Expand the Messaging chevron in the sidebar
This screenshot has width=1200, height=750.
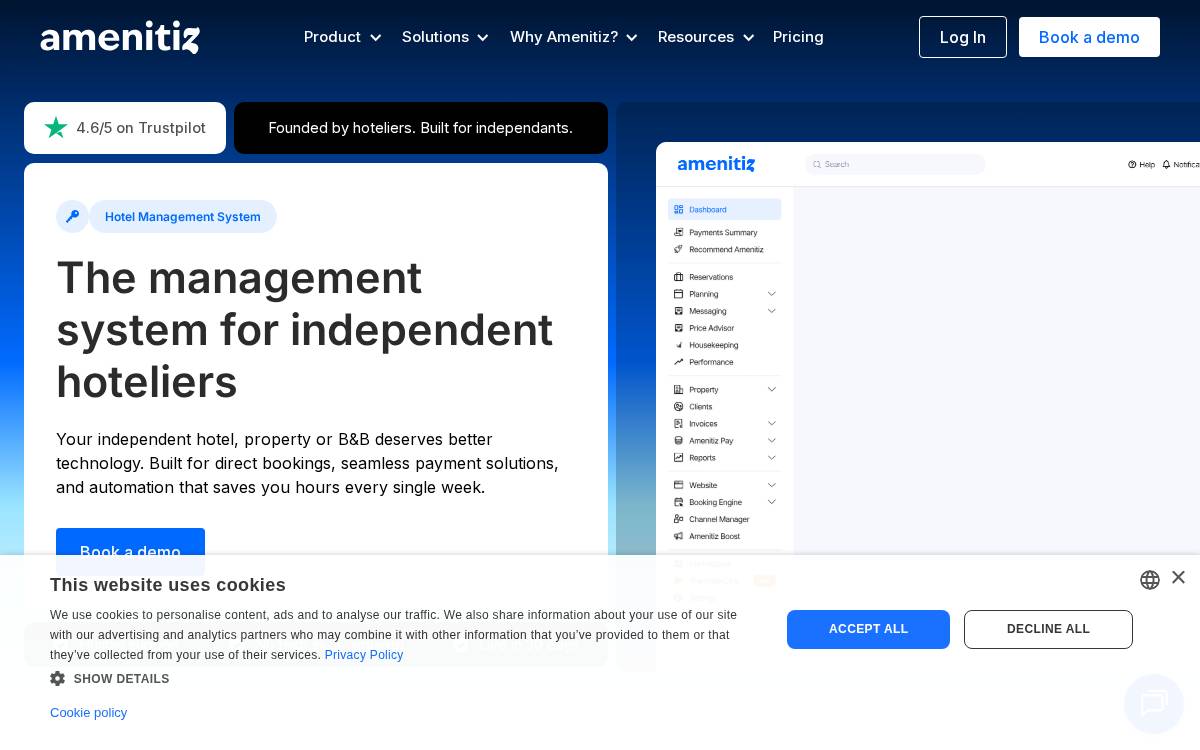[x=772, y=311]
